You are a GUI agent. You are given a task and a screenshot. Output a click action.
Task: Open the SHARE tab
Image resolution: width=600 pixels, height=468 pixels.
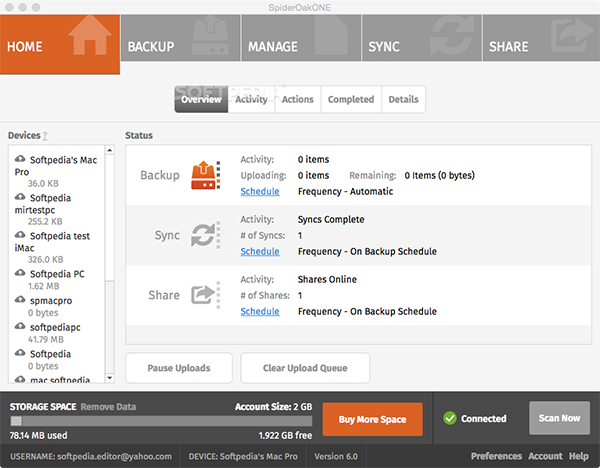[541, 38]
